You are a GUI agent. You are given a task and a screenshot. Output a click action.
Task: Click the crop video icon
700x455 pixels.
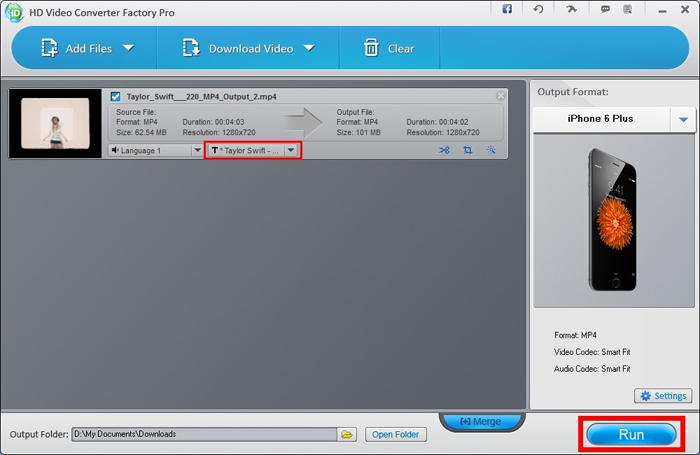[467, 150]
